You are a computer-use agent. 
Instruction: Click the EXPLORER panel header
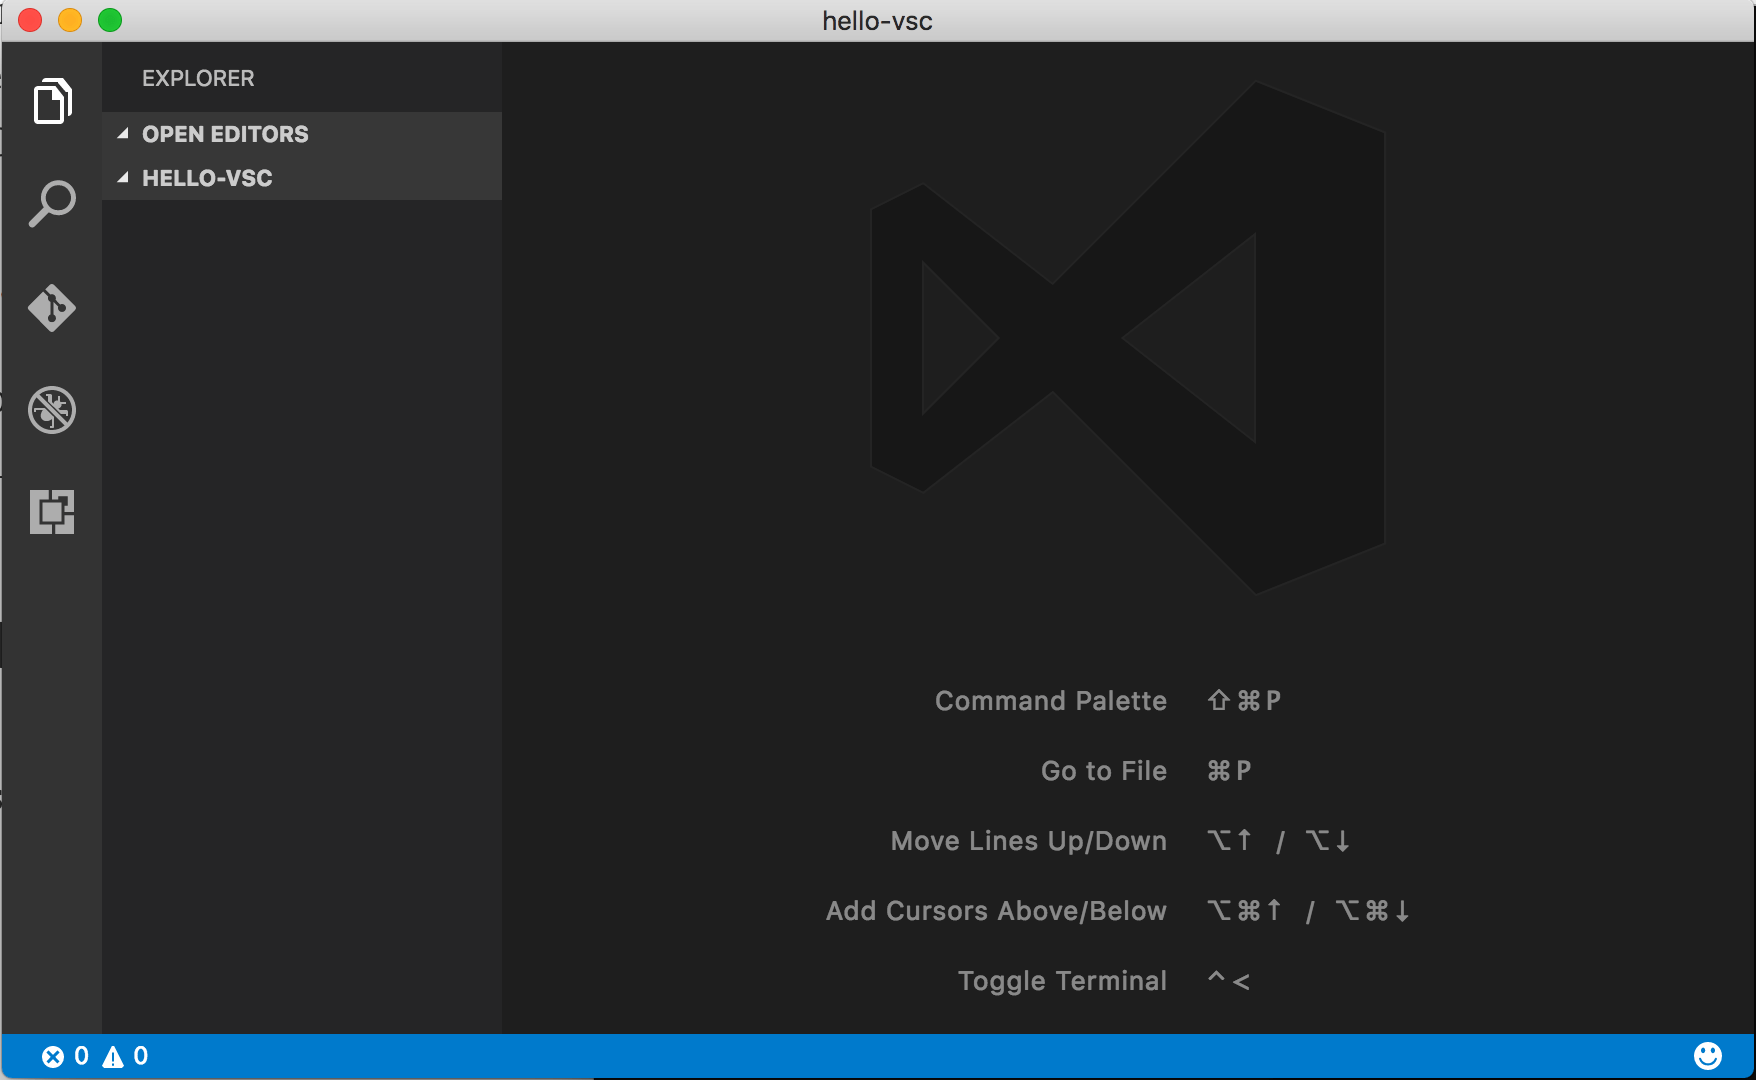tap(198, 78)
